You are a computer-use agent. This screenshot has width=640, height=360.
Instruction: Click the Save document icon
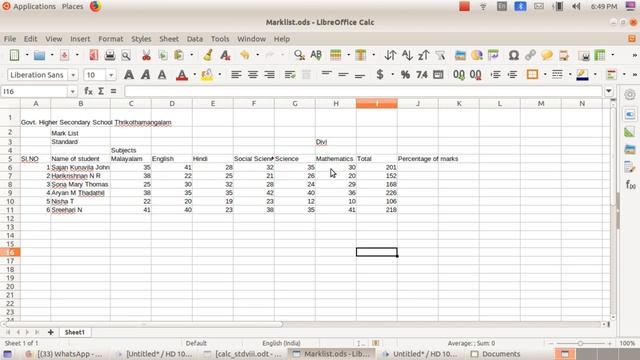64,55
